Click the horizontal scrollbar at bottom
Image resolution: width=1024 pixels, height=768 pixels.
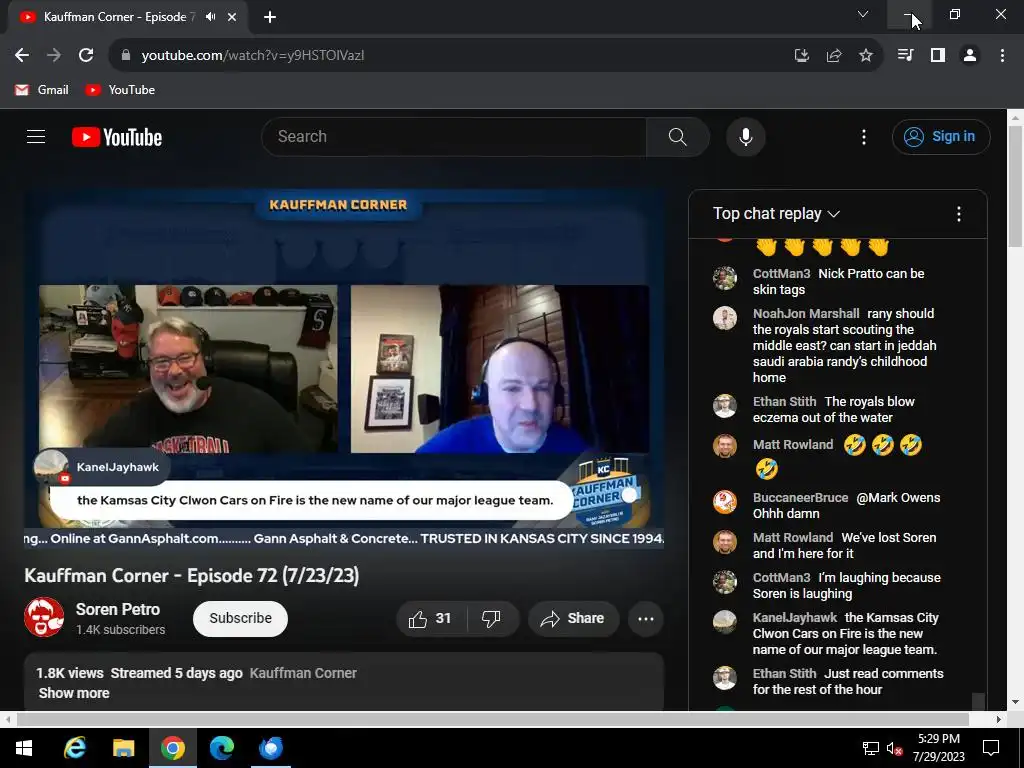[x=492, y=719]
